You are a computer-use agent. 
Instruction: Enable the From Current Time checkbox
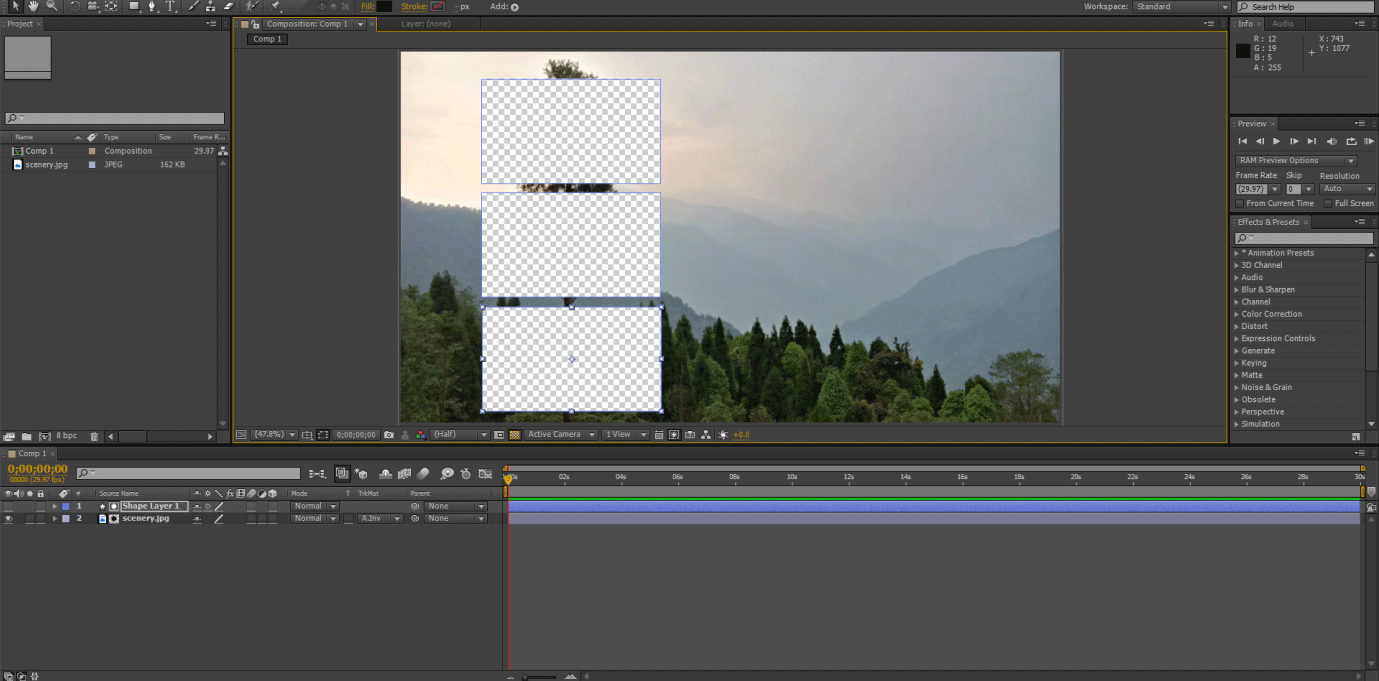(x=1240, y=203)
